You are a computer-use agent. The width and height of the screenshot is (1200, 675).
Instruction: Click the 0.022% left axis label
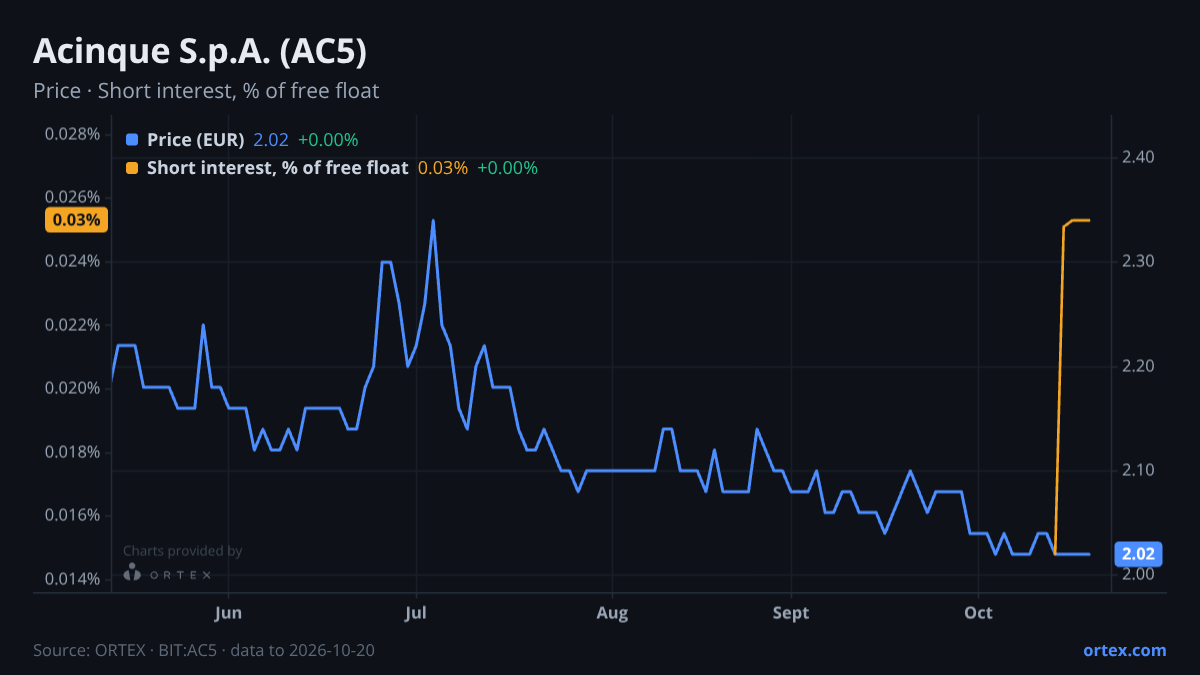(x=72, y=325)
